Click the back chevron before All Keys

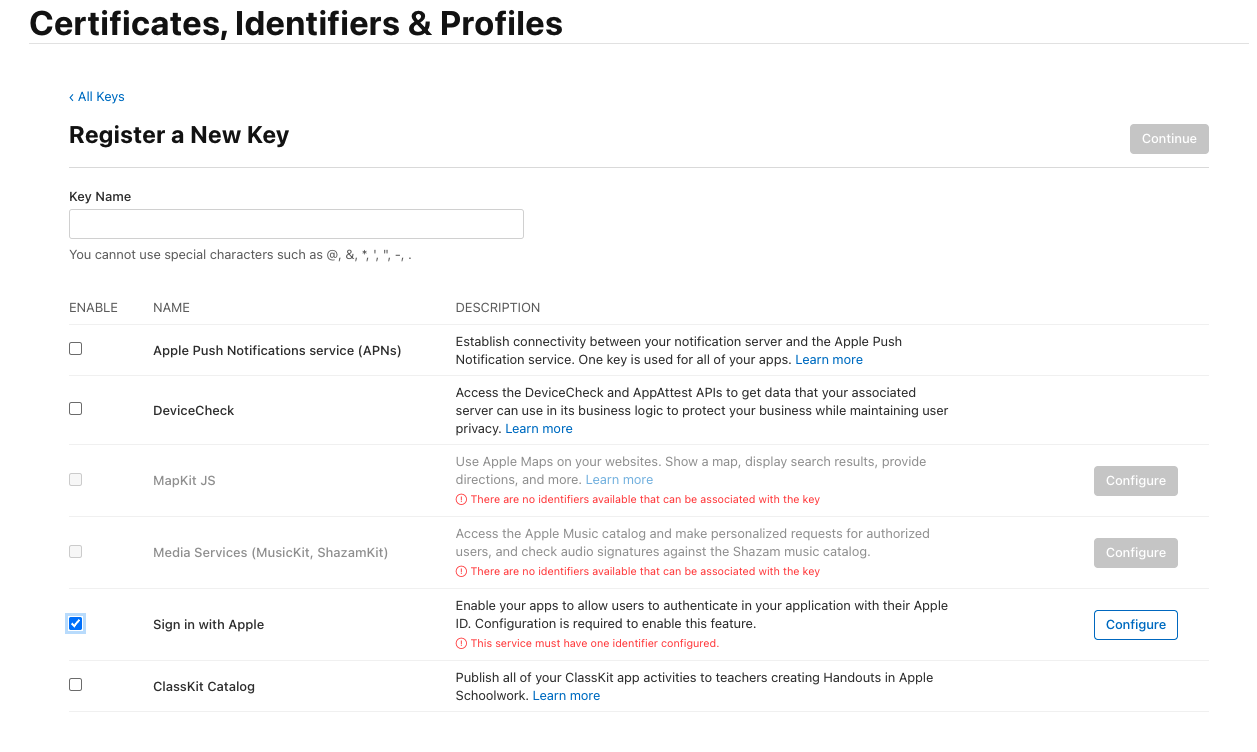pos(70,96)
